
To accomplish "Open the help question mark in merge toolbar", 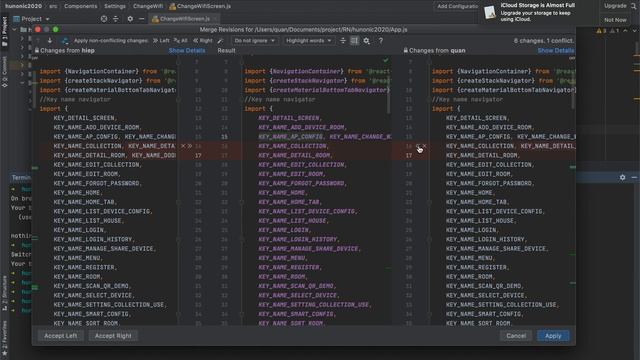I will coord(380,40).
